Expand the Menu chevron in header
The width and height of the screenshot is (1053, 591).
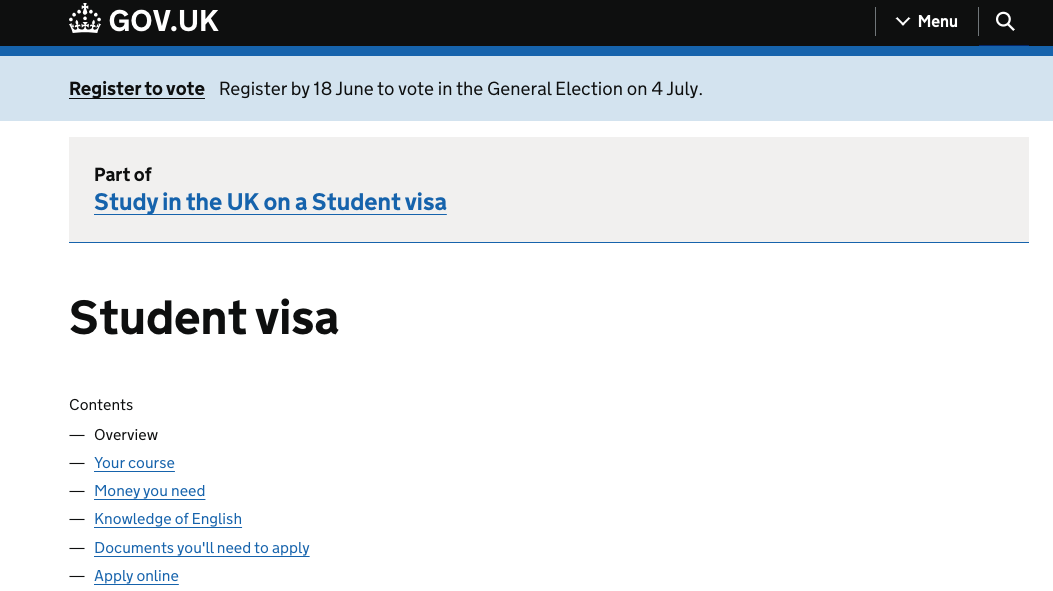point(903,21)
